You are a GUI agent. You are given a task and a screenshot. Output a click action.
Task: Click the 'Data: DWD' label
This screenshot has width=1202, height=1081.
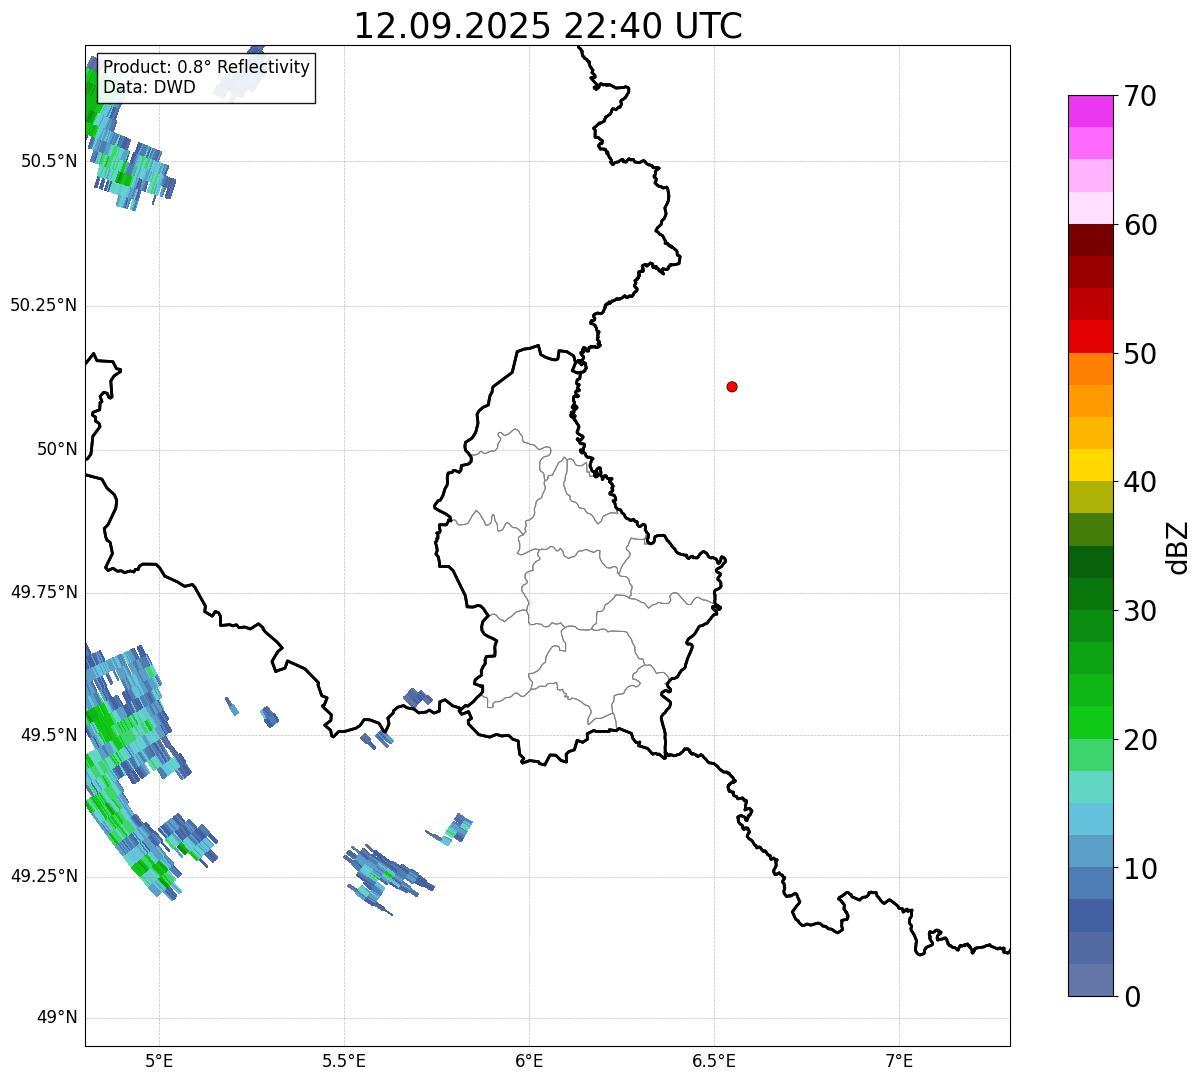149,87
